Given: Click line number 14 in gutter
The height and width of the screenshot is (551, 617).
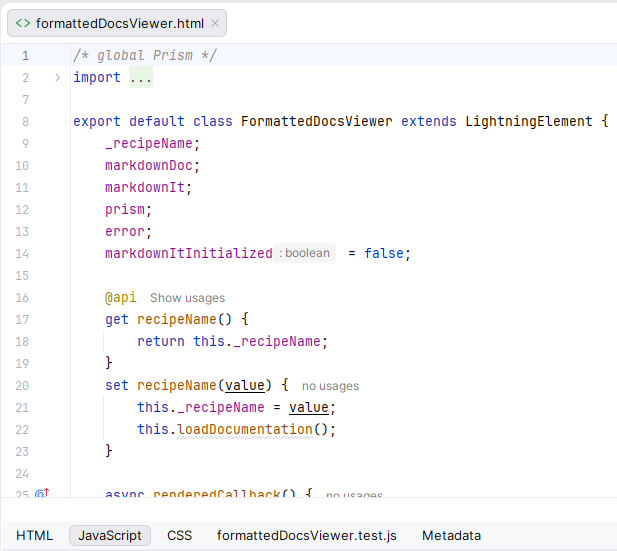Looking at the screenshot, I should pyautogui.click(x=22, y=253).
